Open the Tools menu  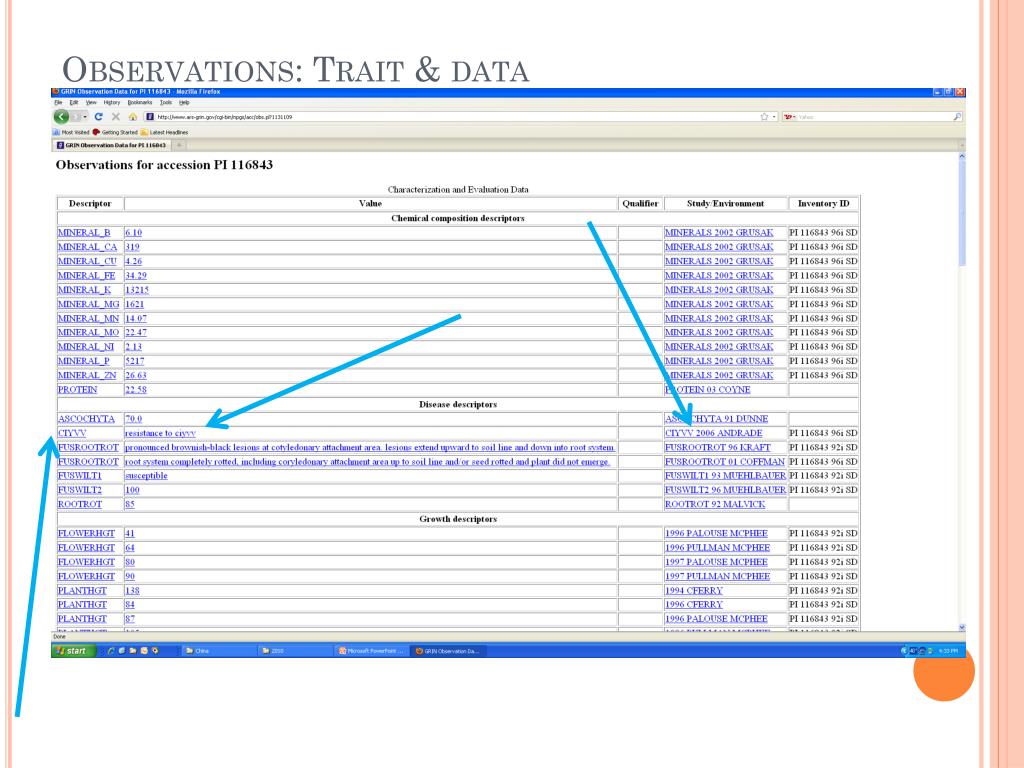[166, 103]
